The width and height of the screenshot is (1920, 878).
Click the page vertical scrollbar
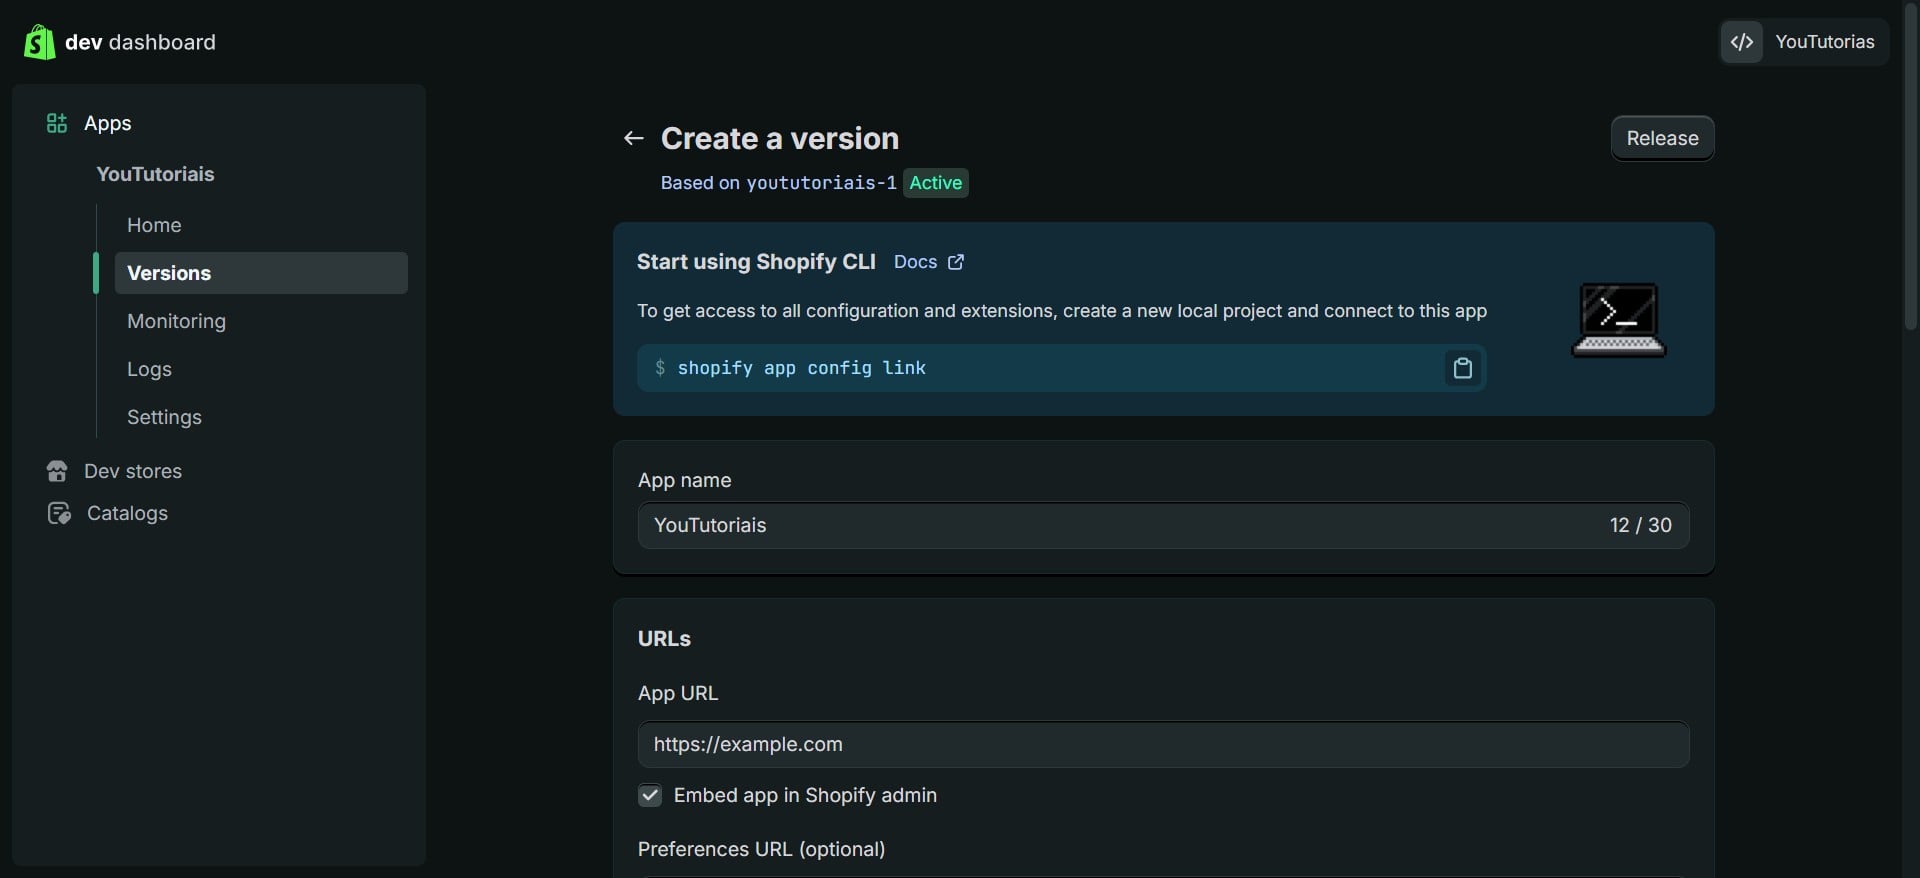click(1910, 165)
